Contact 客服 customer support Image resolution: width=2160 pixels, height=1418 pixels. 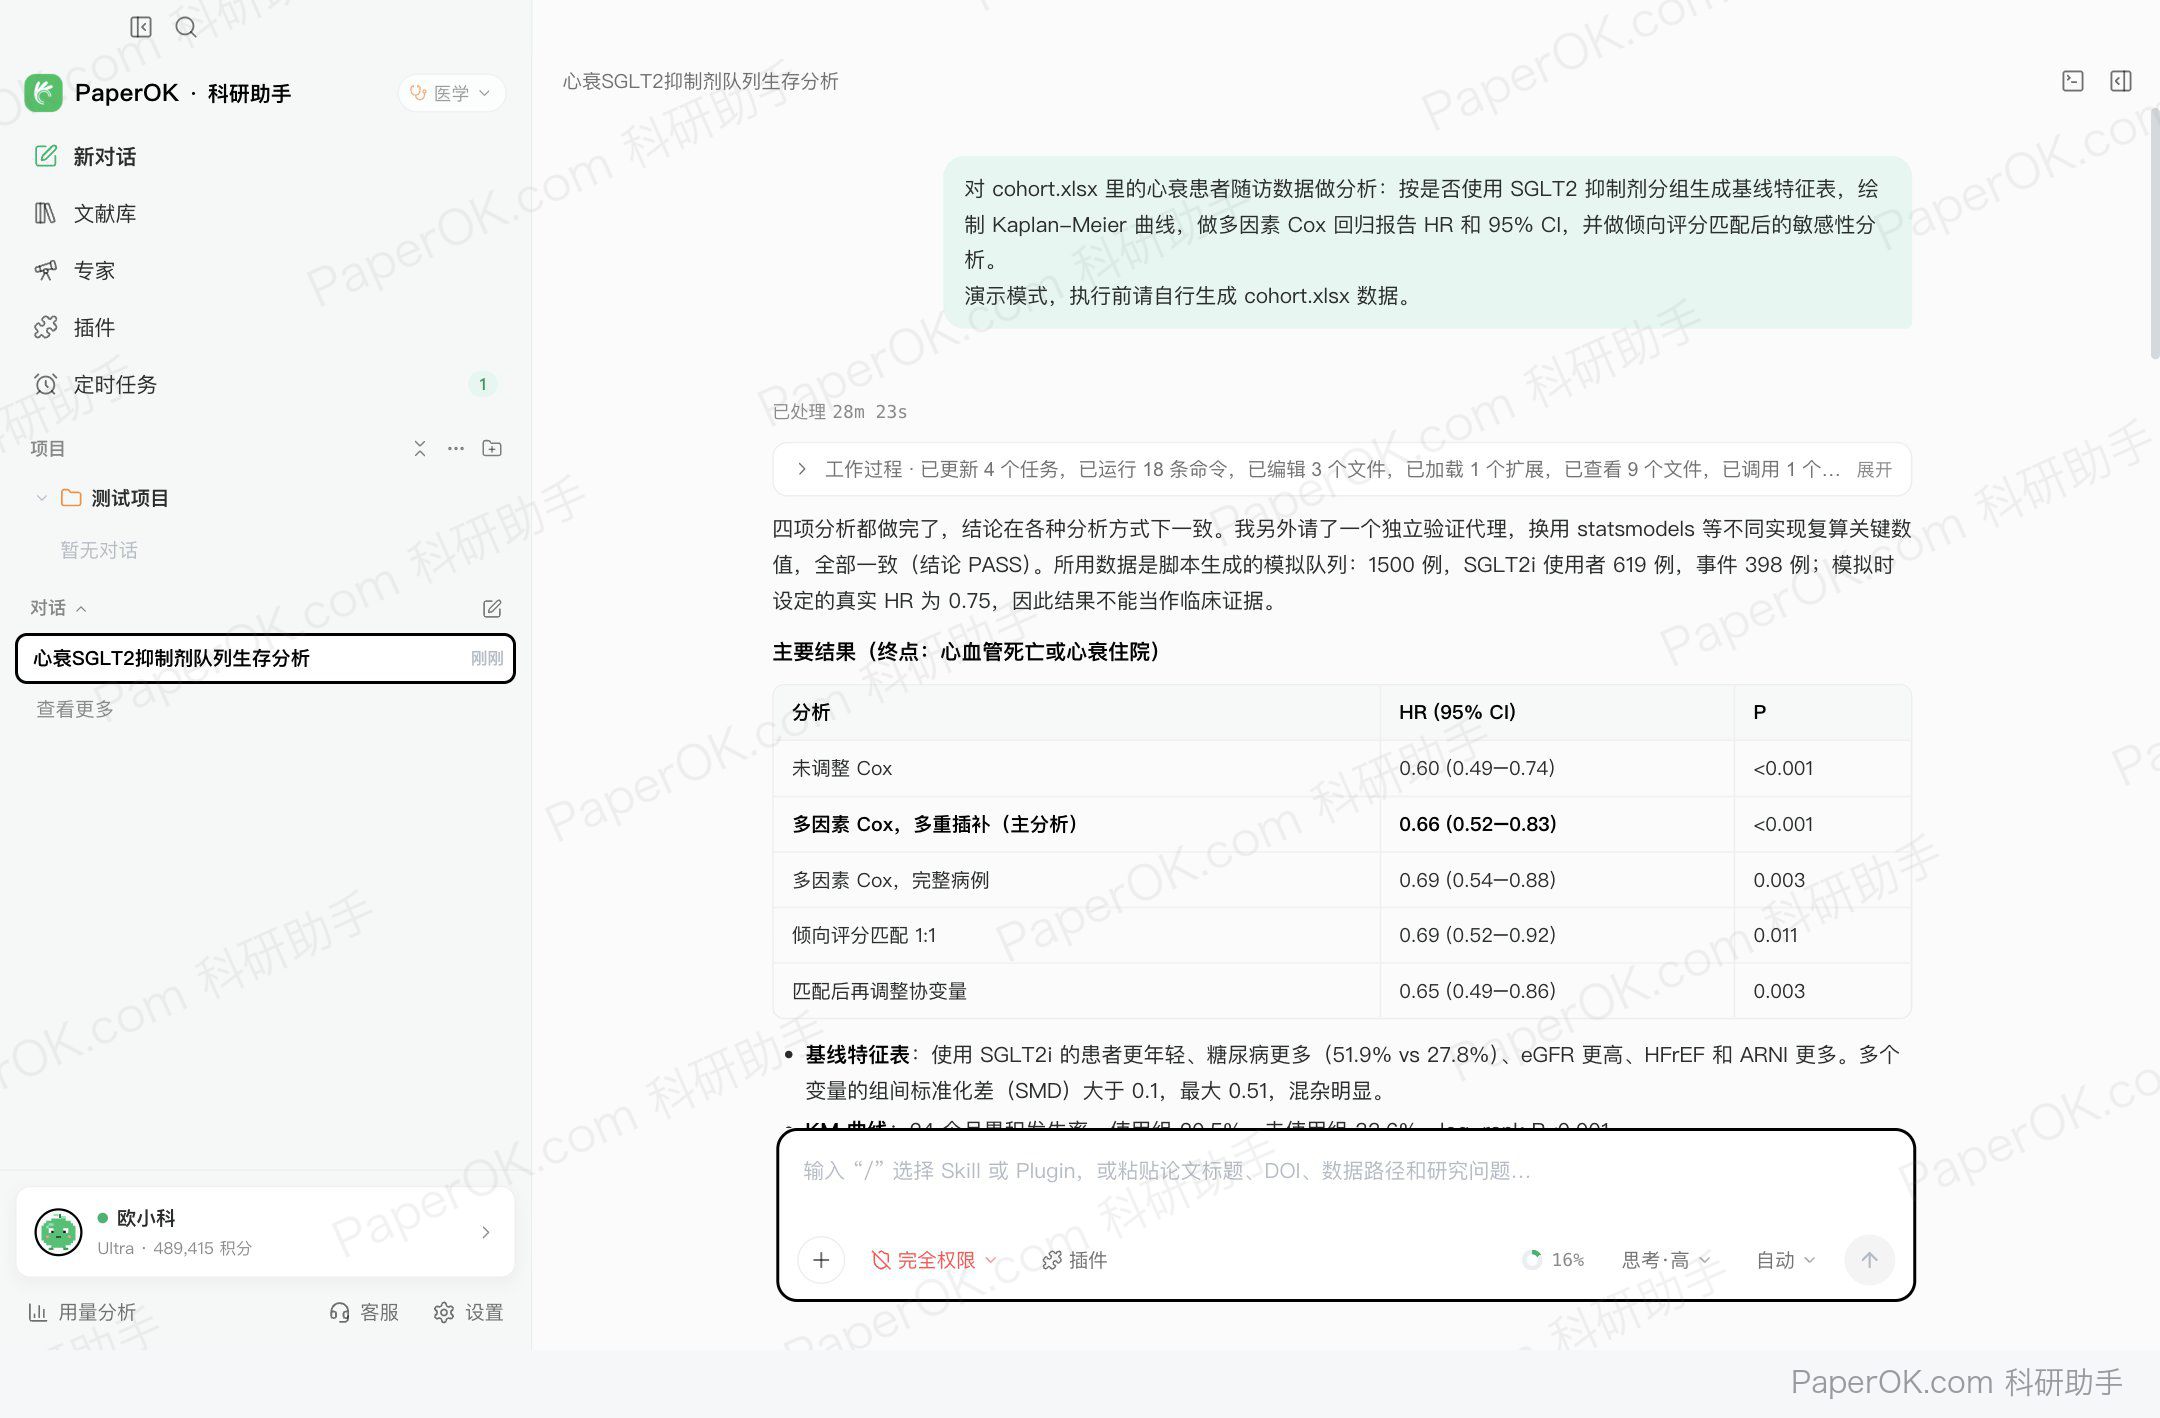(x=364, y=1312)
